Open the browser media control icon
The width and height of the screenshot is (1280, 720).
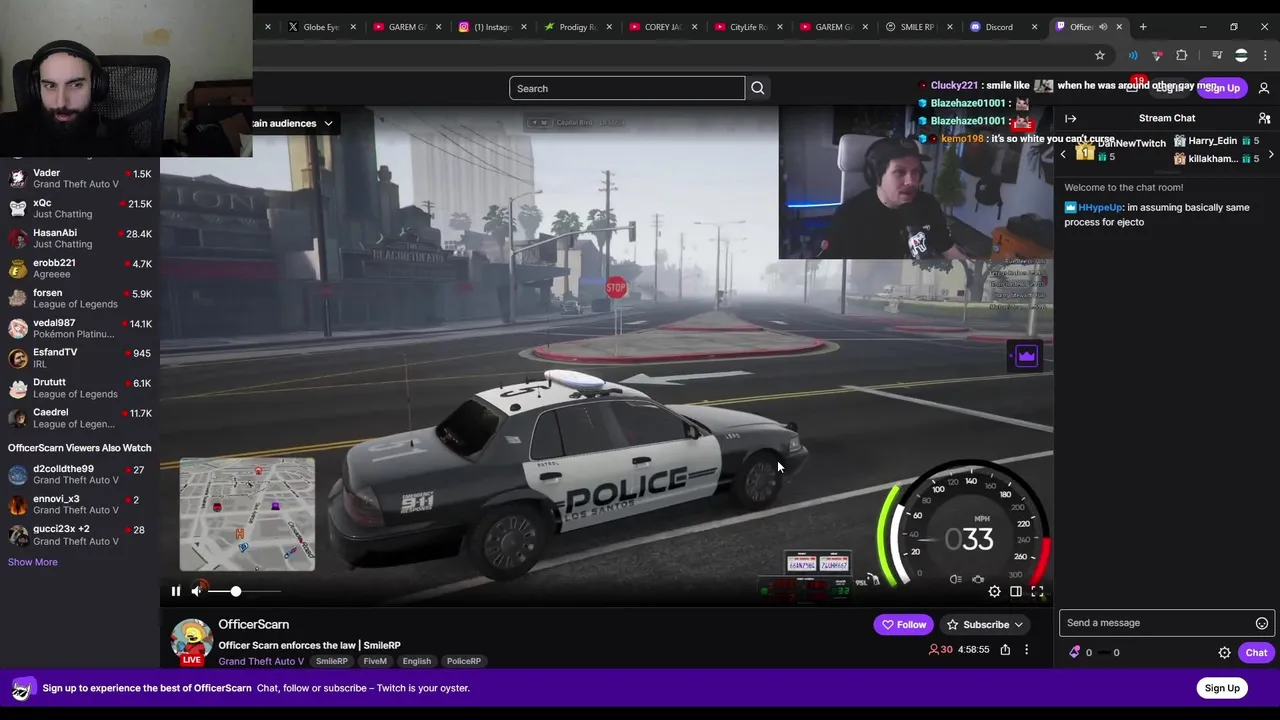1217,55
